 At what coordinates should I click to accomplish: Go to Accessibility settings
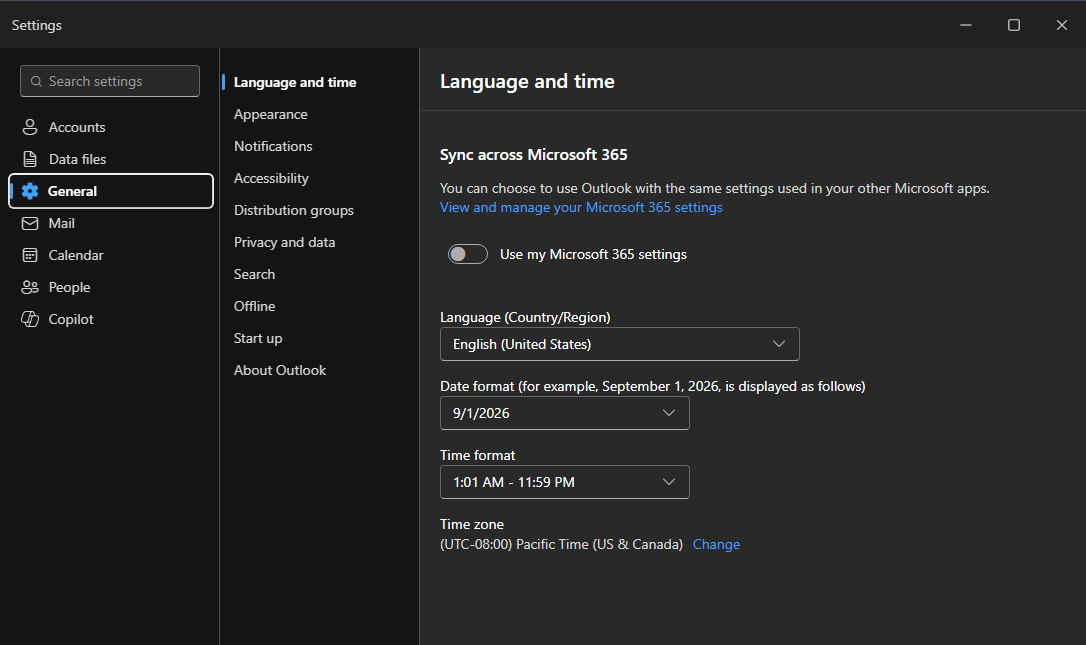[x=271, y=178]
